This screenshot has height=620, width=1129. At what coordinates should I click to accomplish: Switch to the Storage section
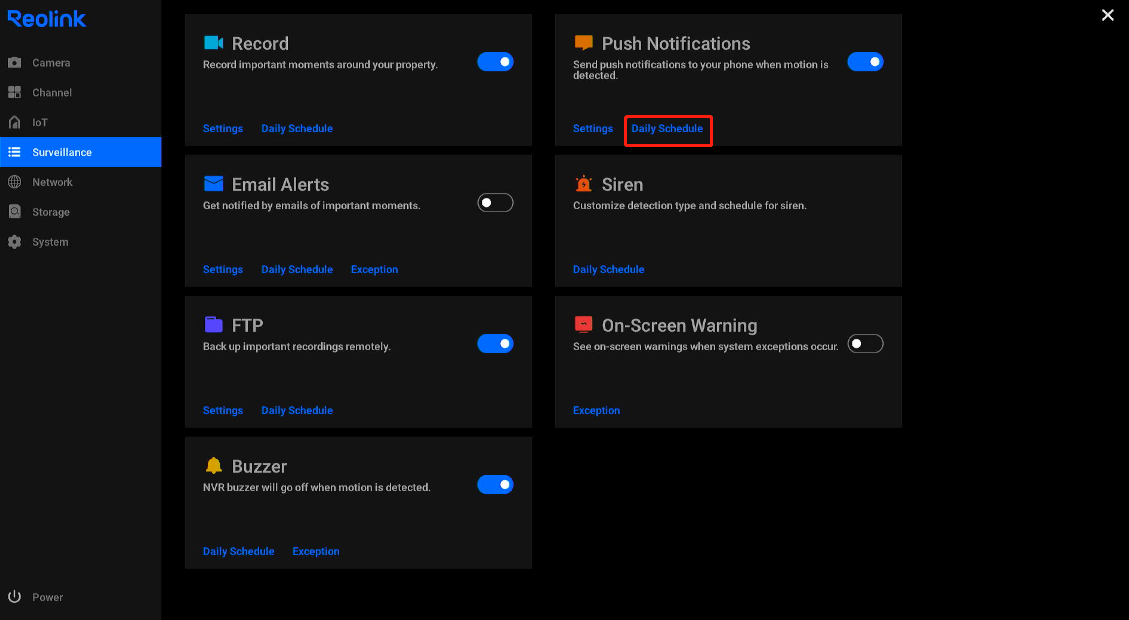click(x=81, y=212)
